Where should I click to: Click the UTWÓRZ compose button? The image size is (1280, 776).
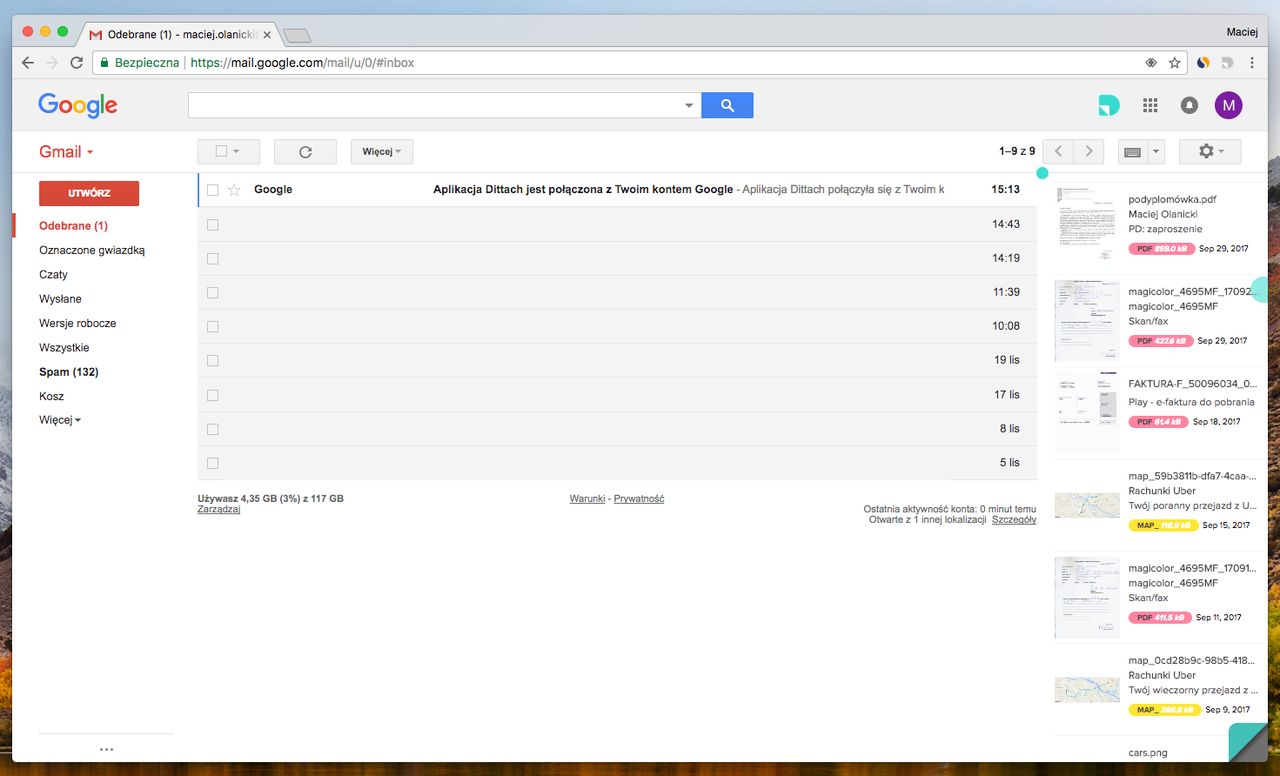pyautogui.click(x=89, y=193)
